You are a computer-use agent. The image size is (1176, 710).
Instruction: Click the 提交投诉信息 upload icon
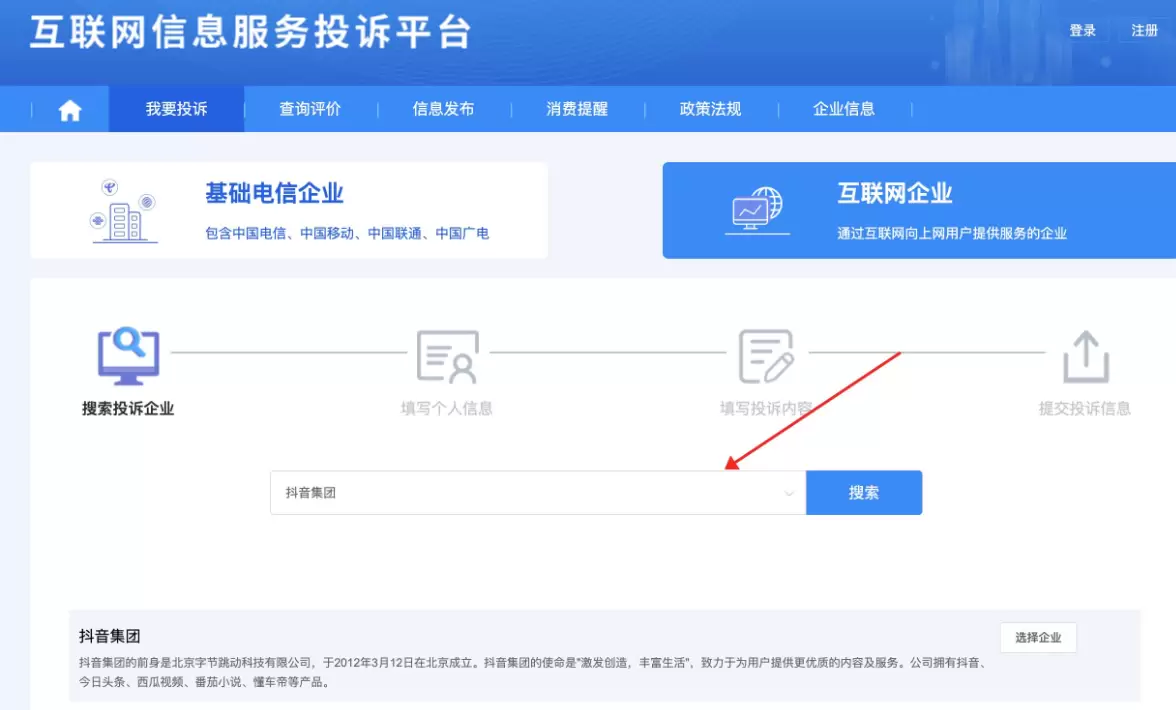[x=1085, y=356]
